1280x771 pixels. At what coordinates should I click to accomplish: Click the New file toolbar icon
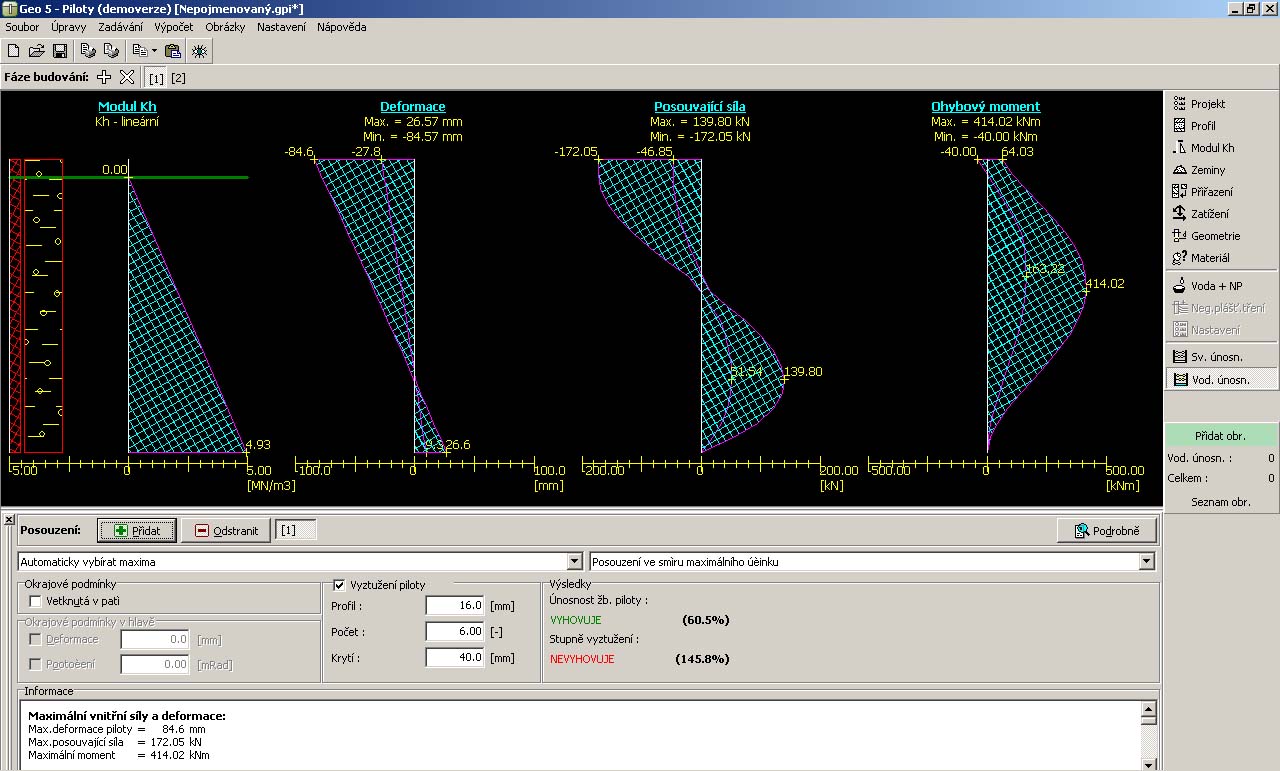tap(13, 51)
